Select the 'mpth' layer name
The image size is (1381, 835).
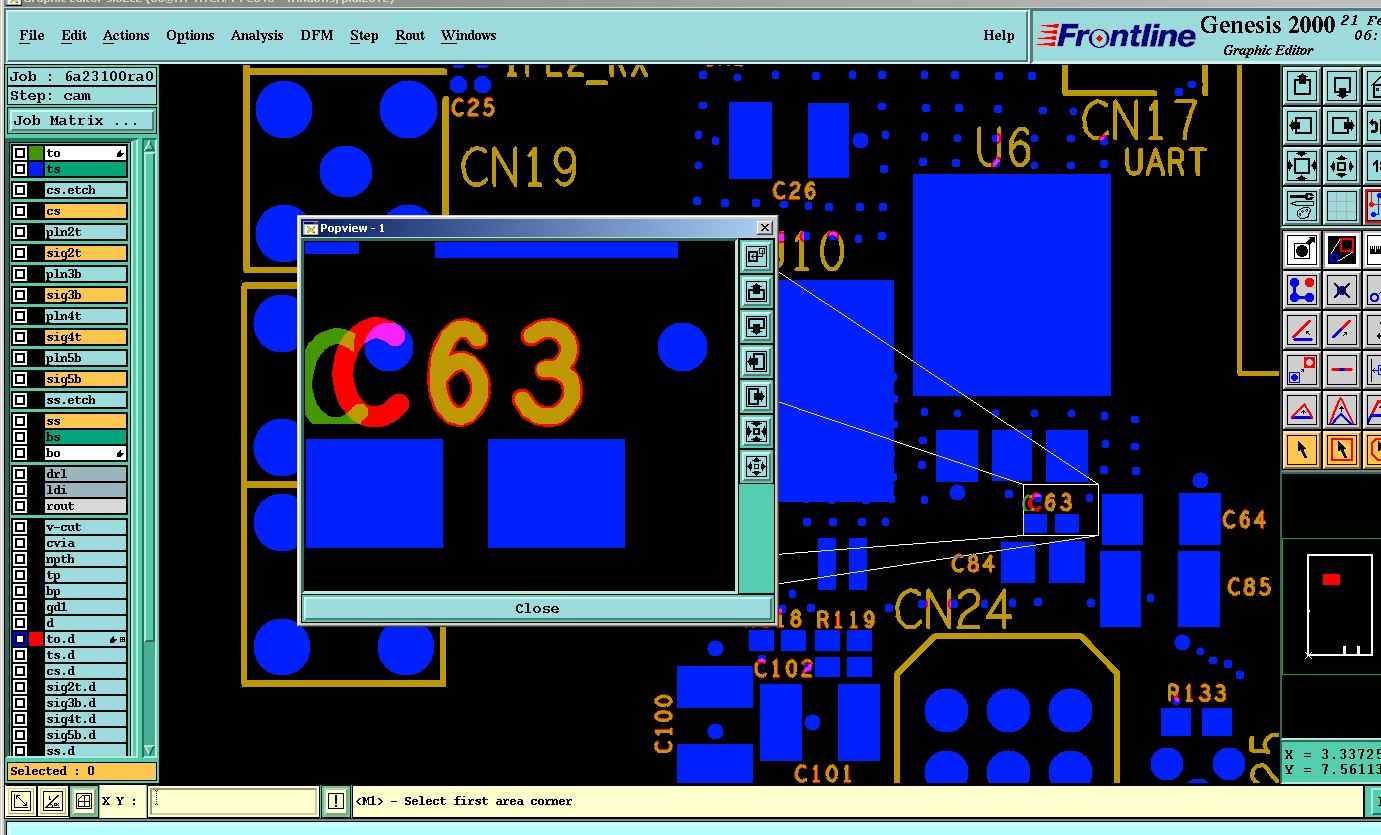click(86, 559)
